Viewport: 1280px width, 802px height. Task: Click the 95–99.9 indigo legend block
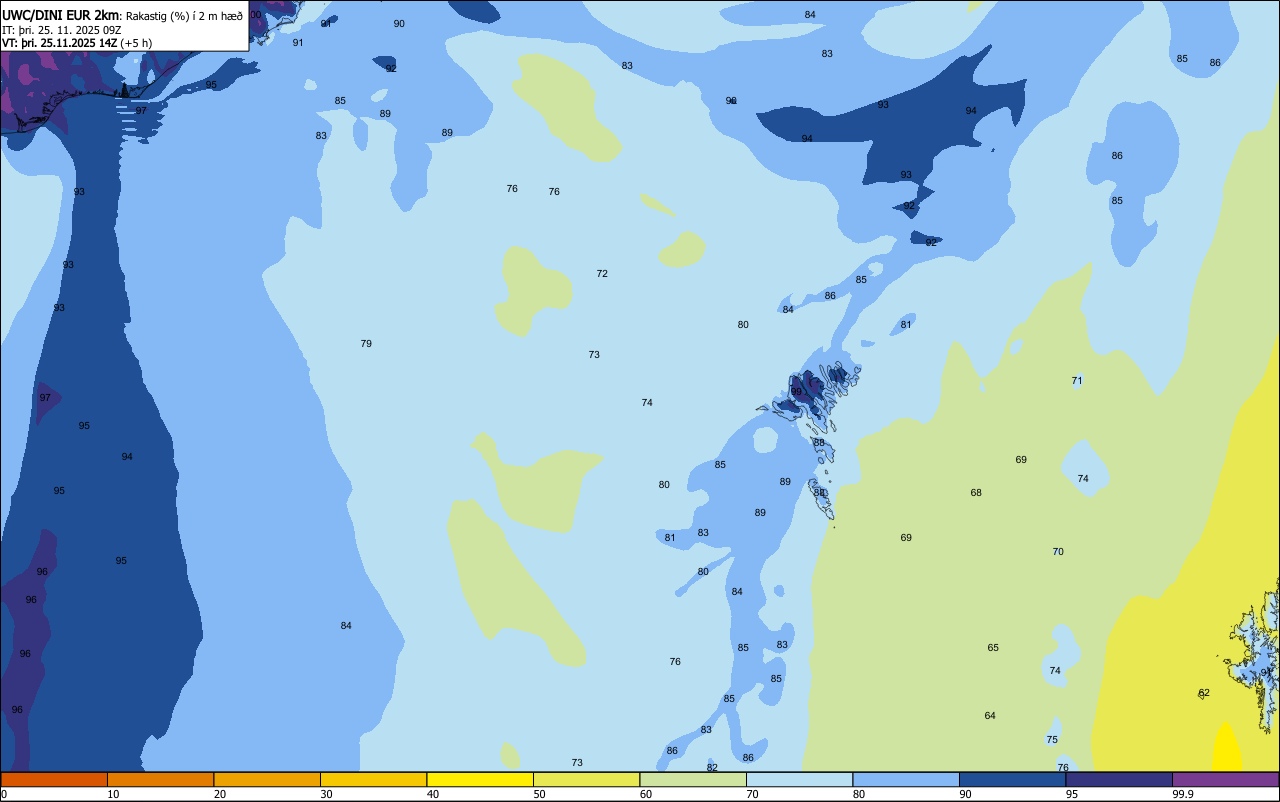pyautogui.click(x=1119, y=779)
